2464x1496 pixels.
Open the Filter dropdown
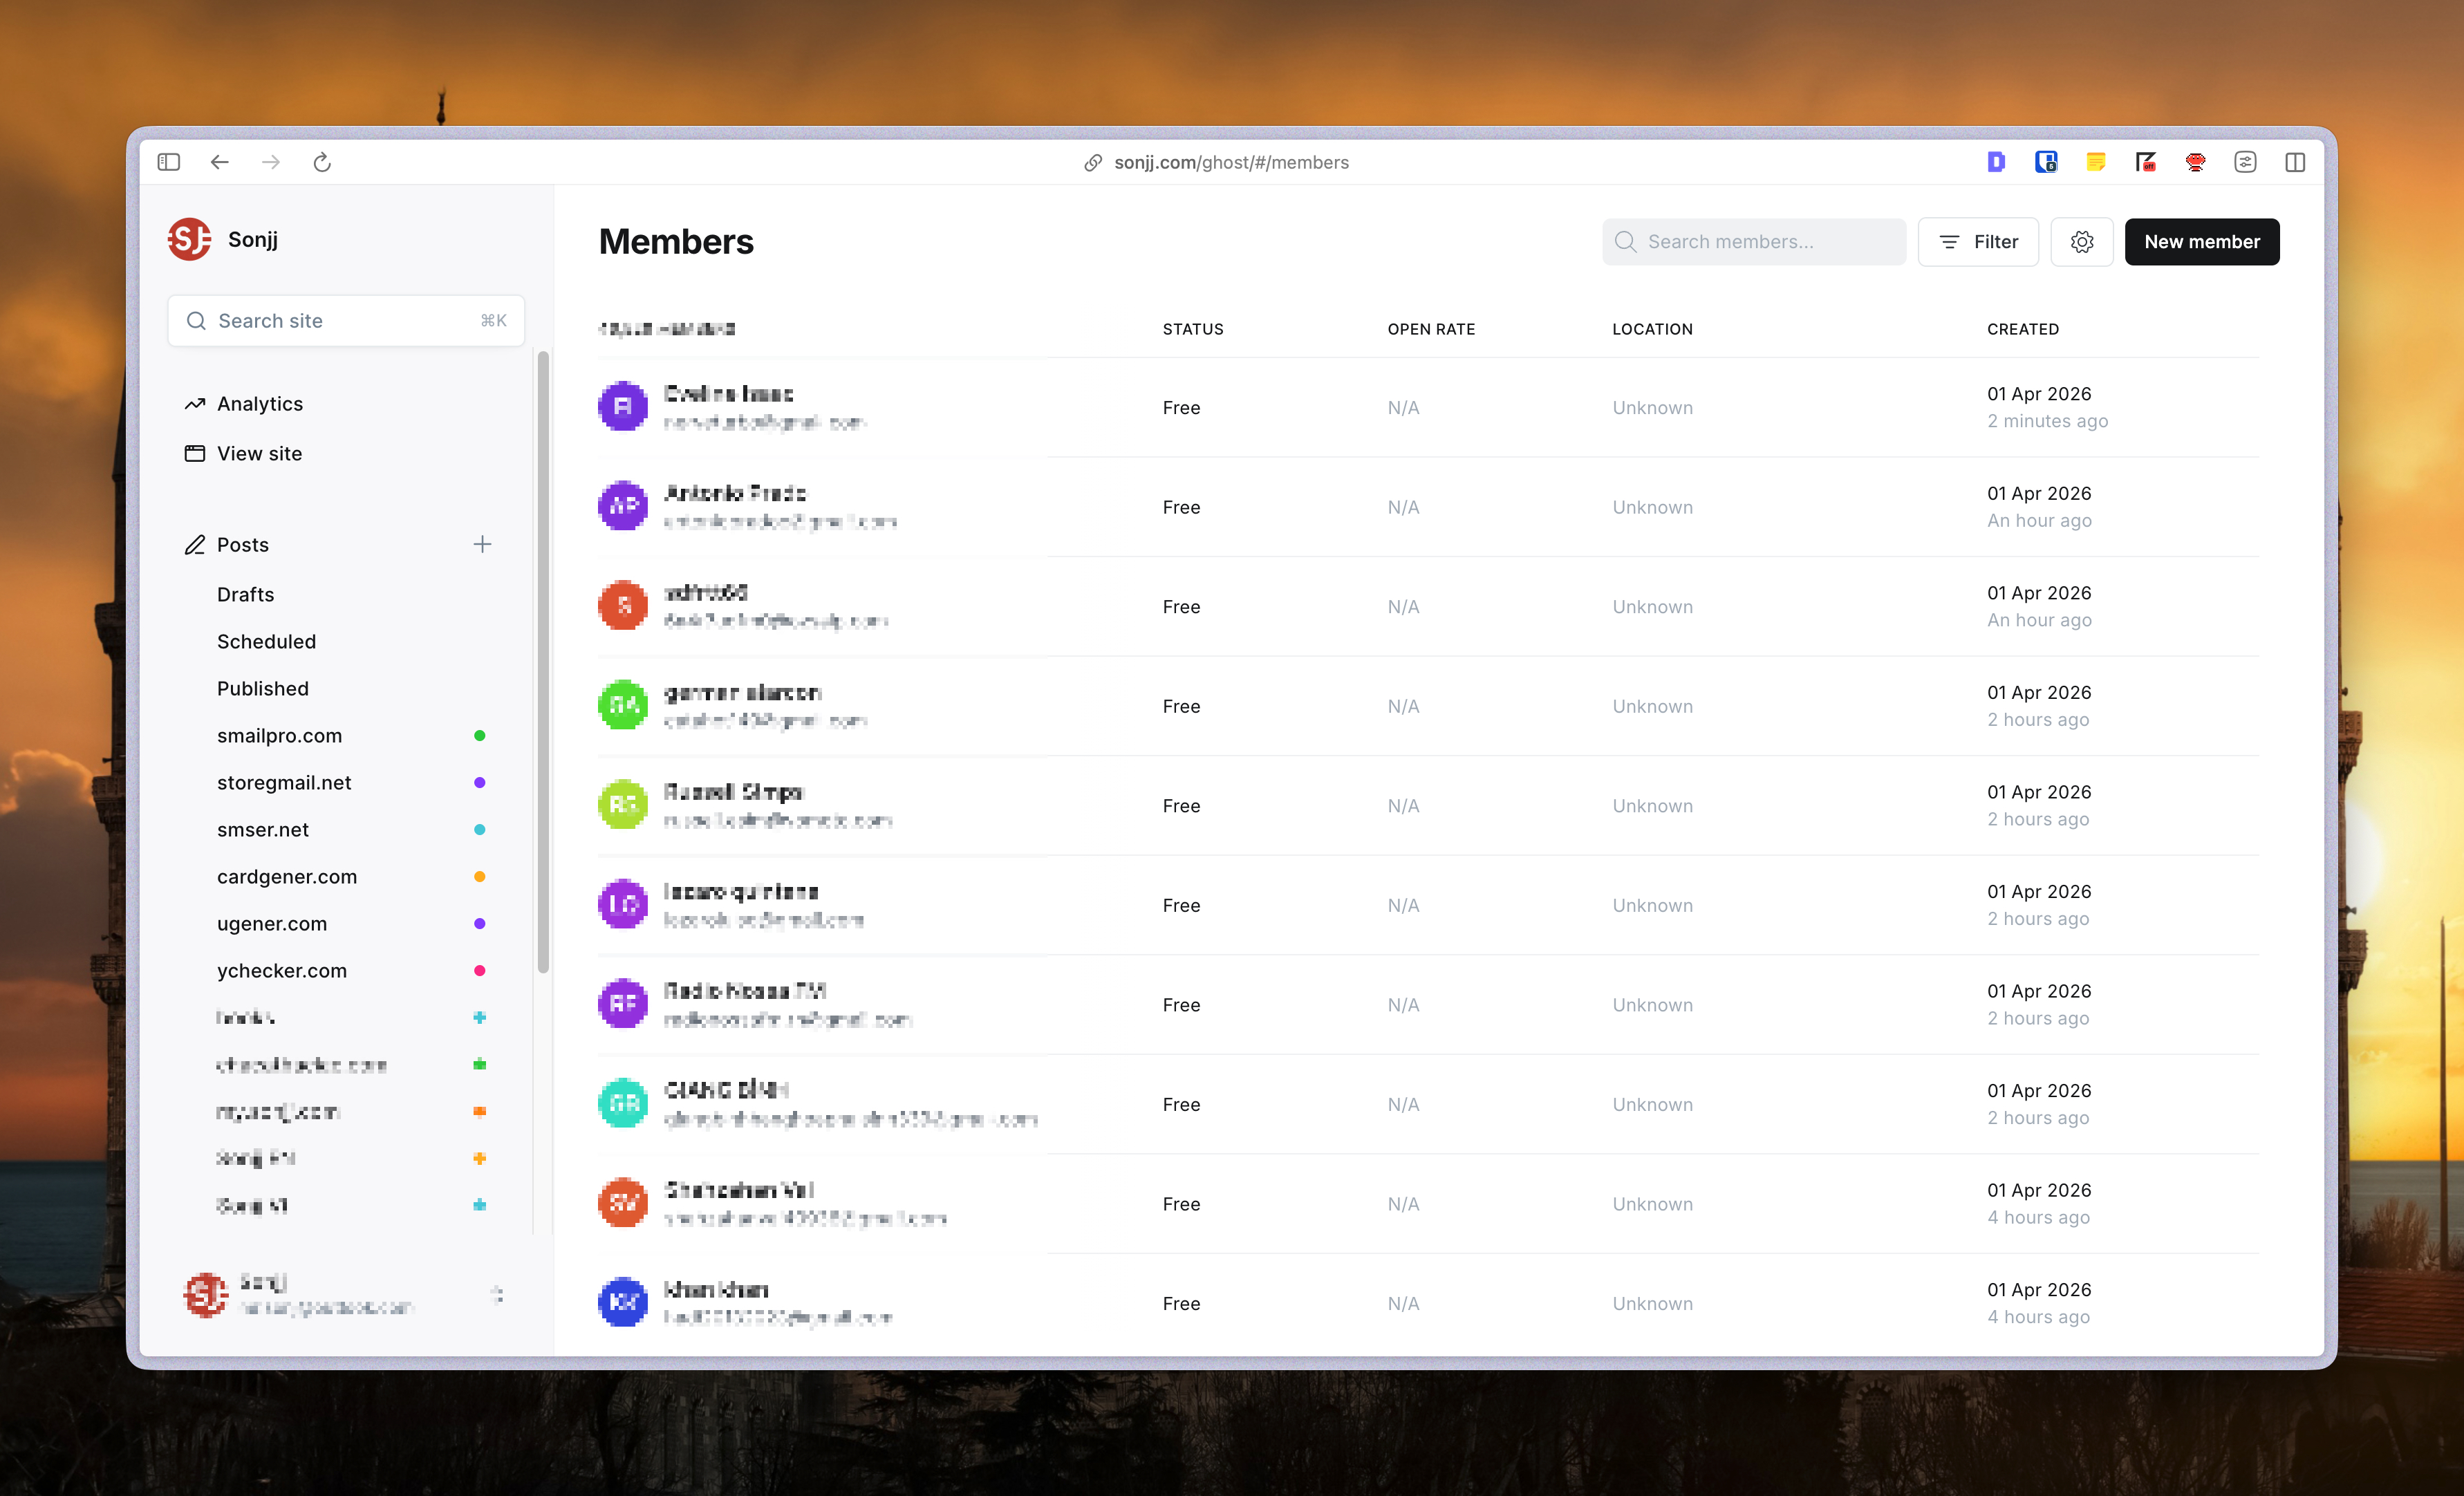(x=1978, y=241)
